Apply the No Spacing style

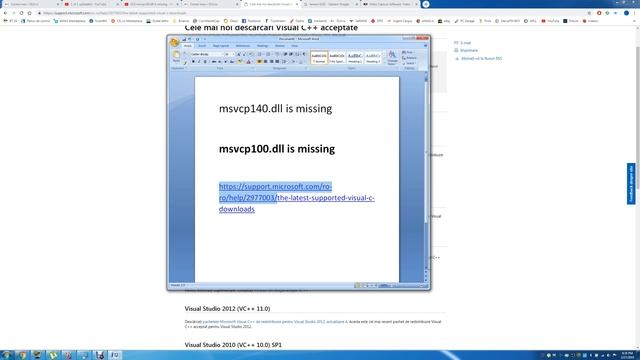[x=337, y=57]
